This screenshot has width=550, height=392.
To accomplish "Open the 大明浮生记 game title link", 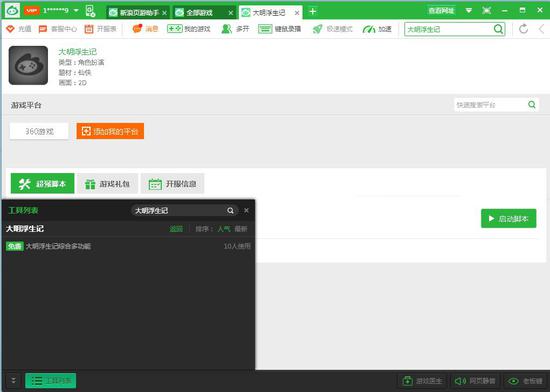I will [77, 52].
